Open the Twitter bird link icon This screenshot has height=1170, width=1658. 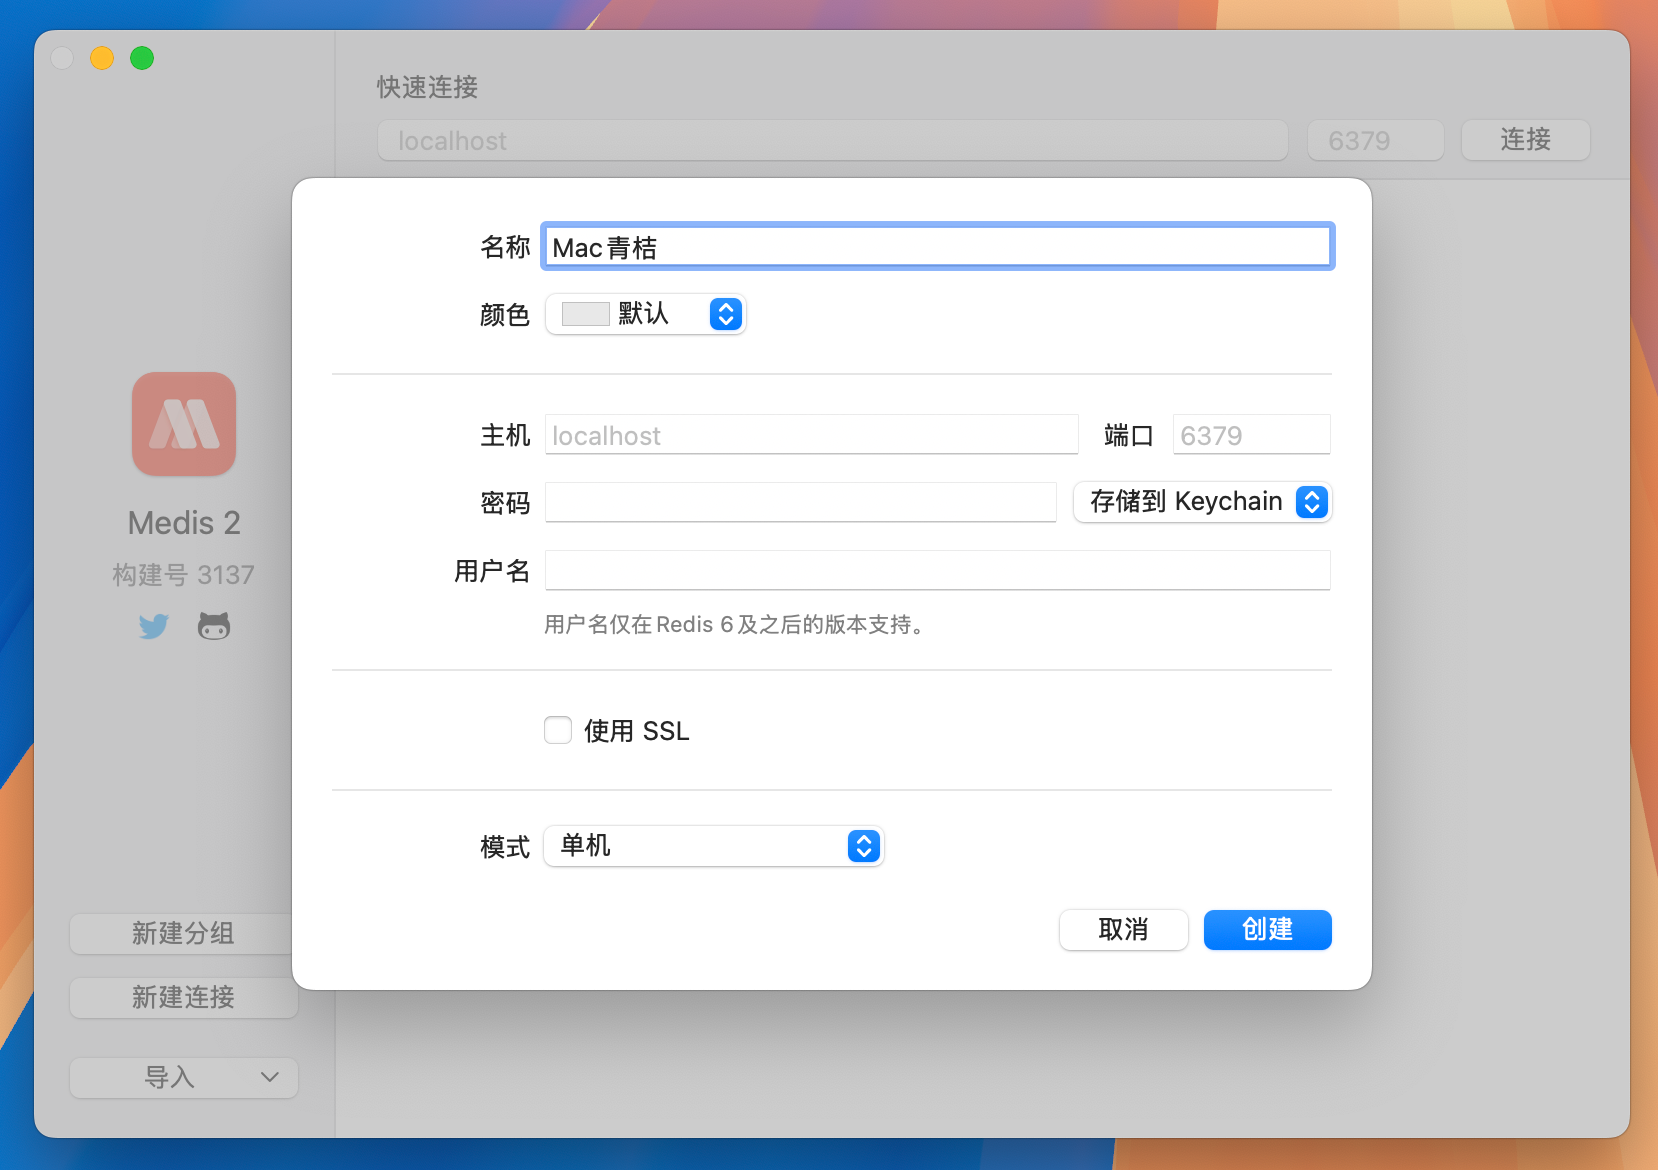tap(154, 627)
